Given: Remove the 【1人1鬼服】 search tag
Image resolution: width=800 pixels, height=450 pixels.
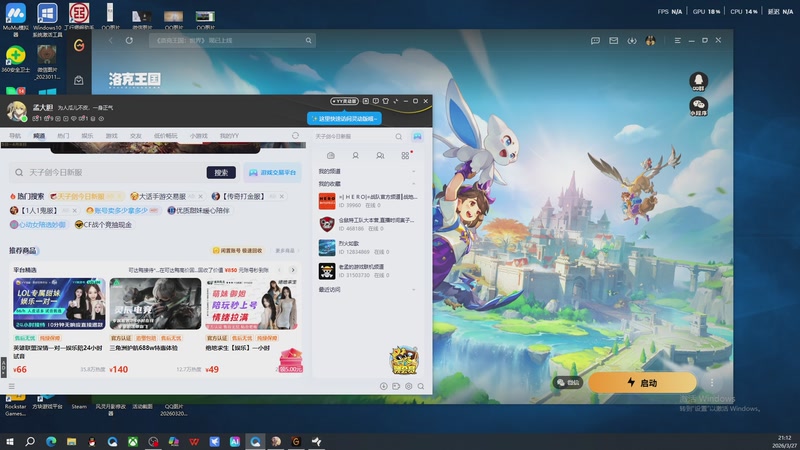Looking at the screenshot, I should pos(74,211).
